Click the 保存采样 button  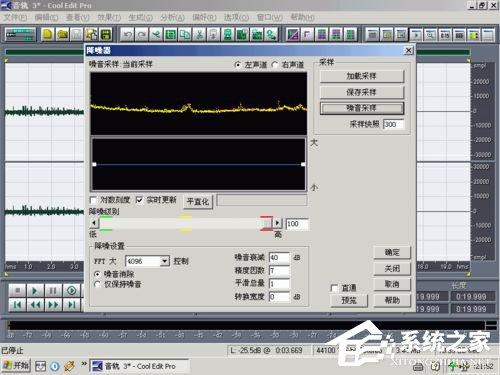[362, 92]
